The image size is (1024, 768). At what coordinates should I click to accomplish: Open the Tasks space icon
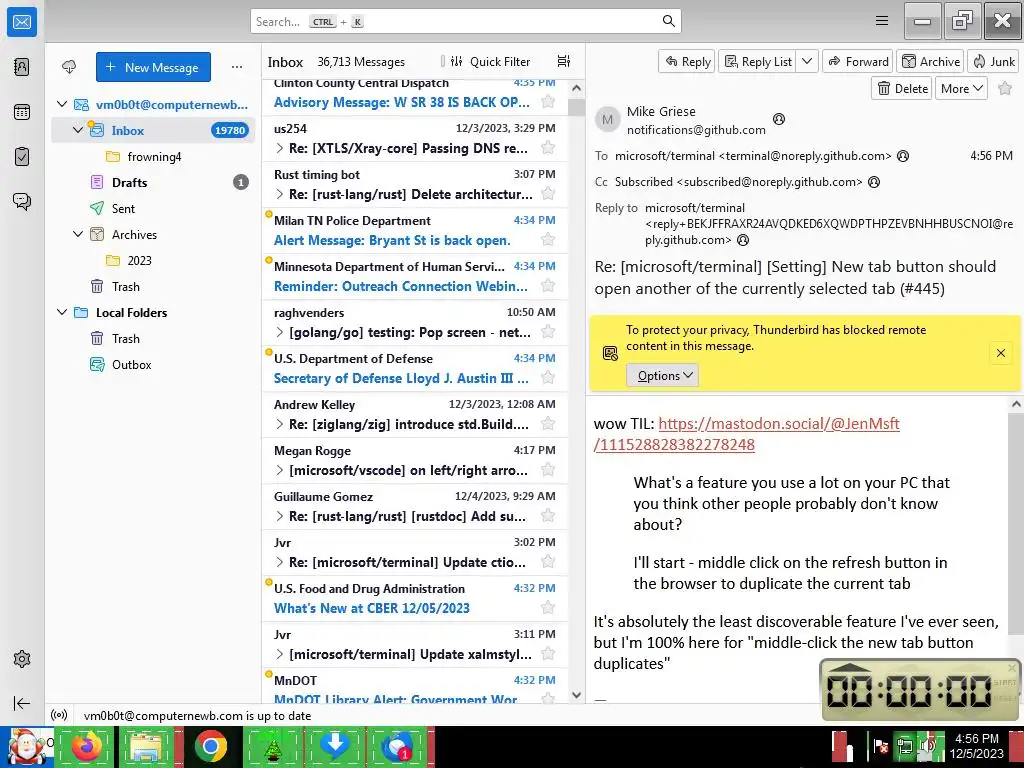pyautogui.click(x=22, y=157)
